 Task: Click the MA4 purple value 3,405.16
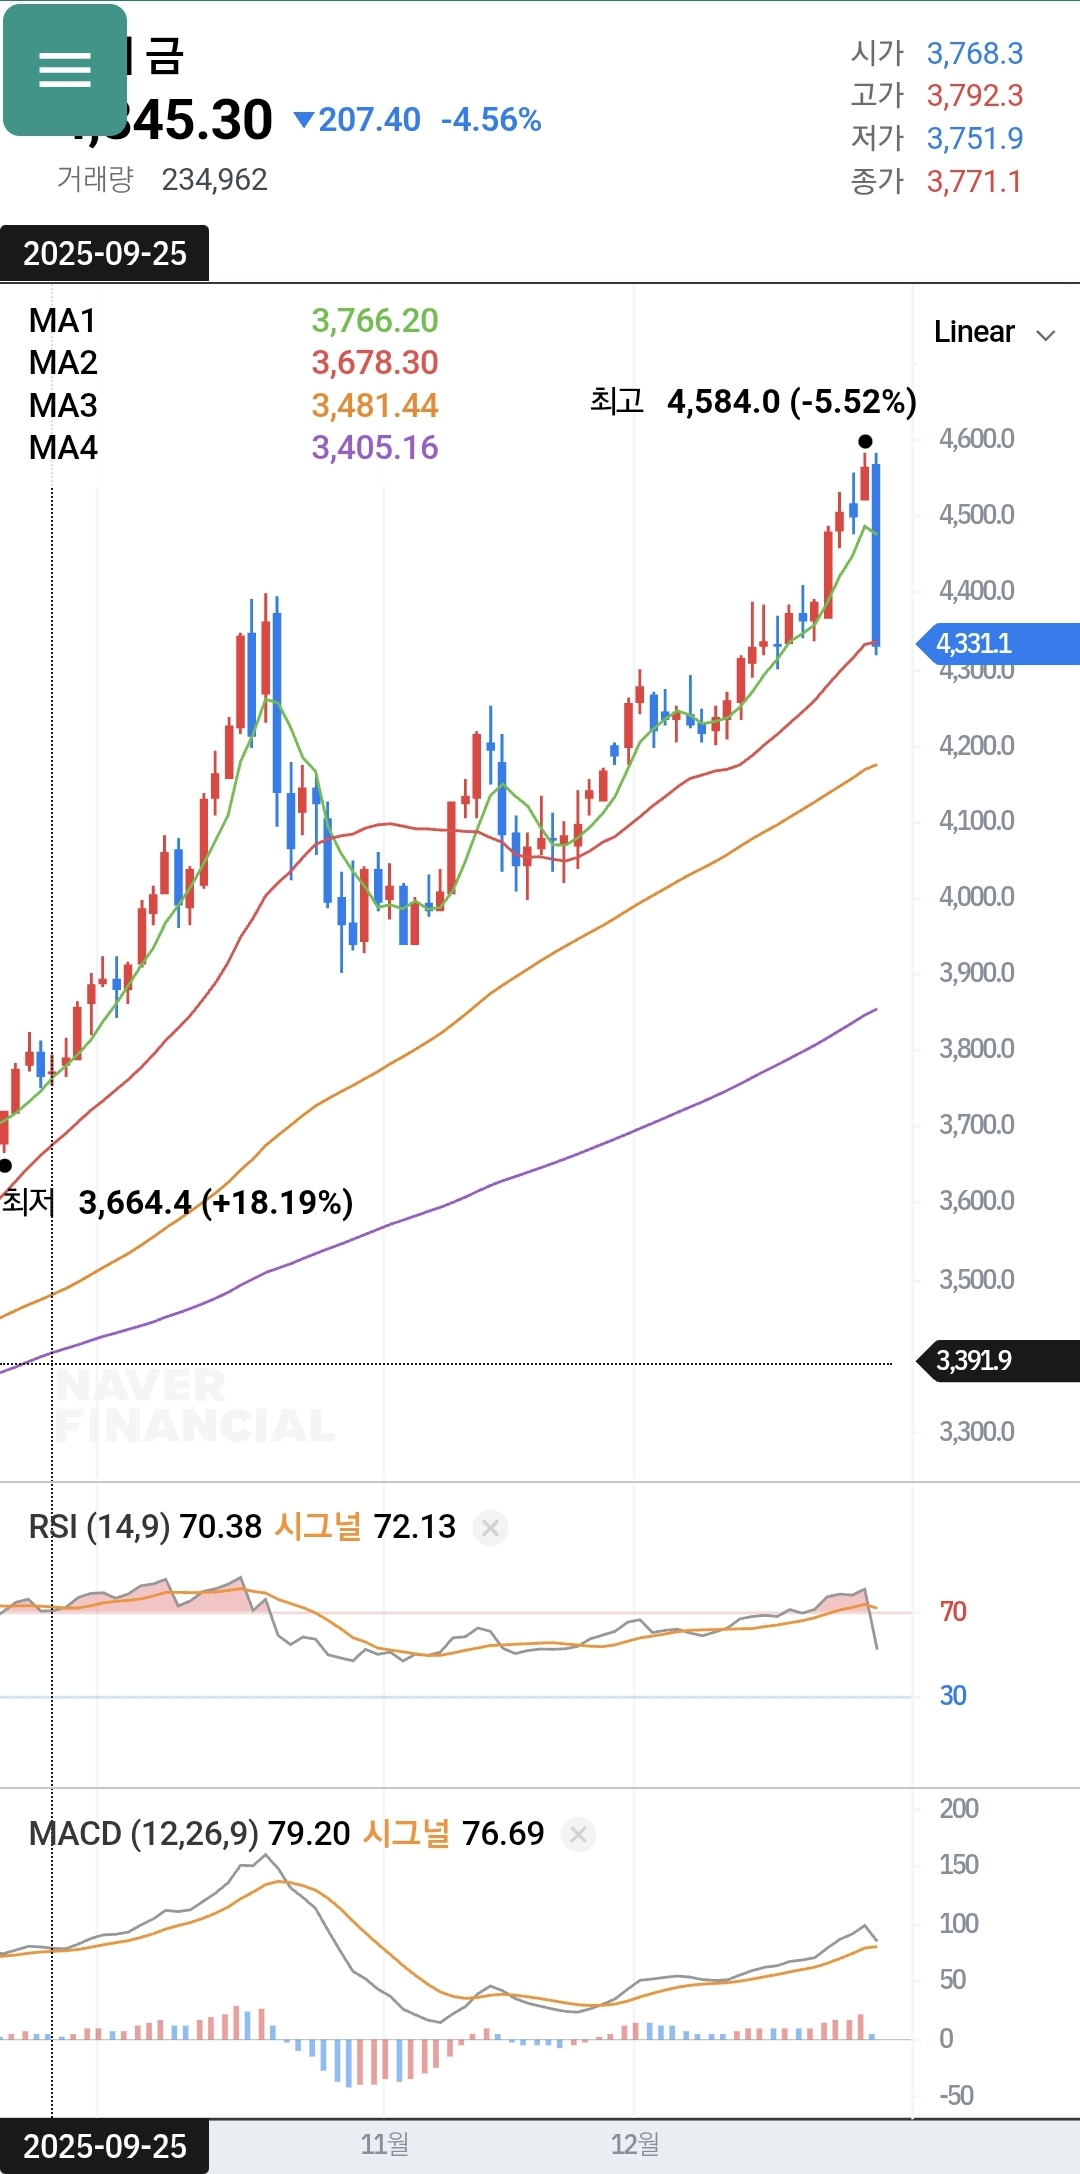click(x=375, y=448)
